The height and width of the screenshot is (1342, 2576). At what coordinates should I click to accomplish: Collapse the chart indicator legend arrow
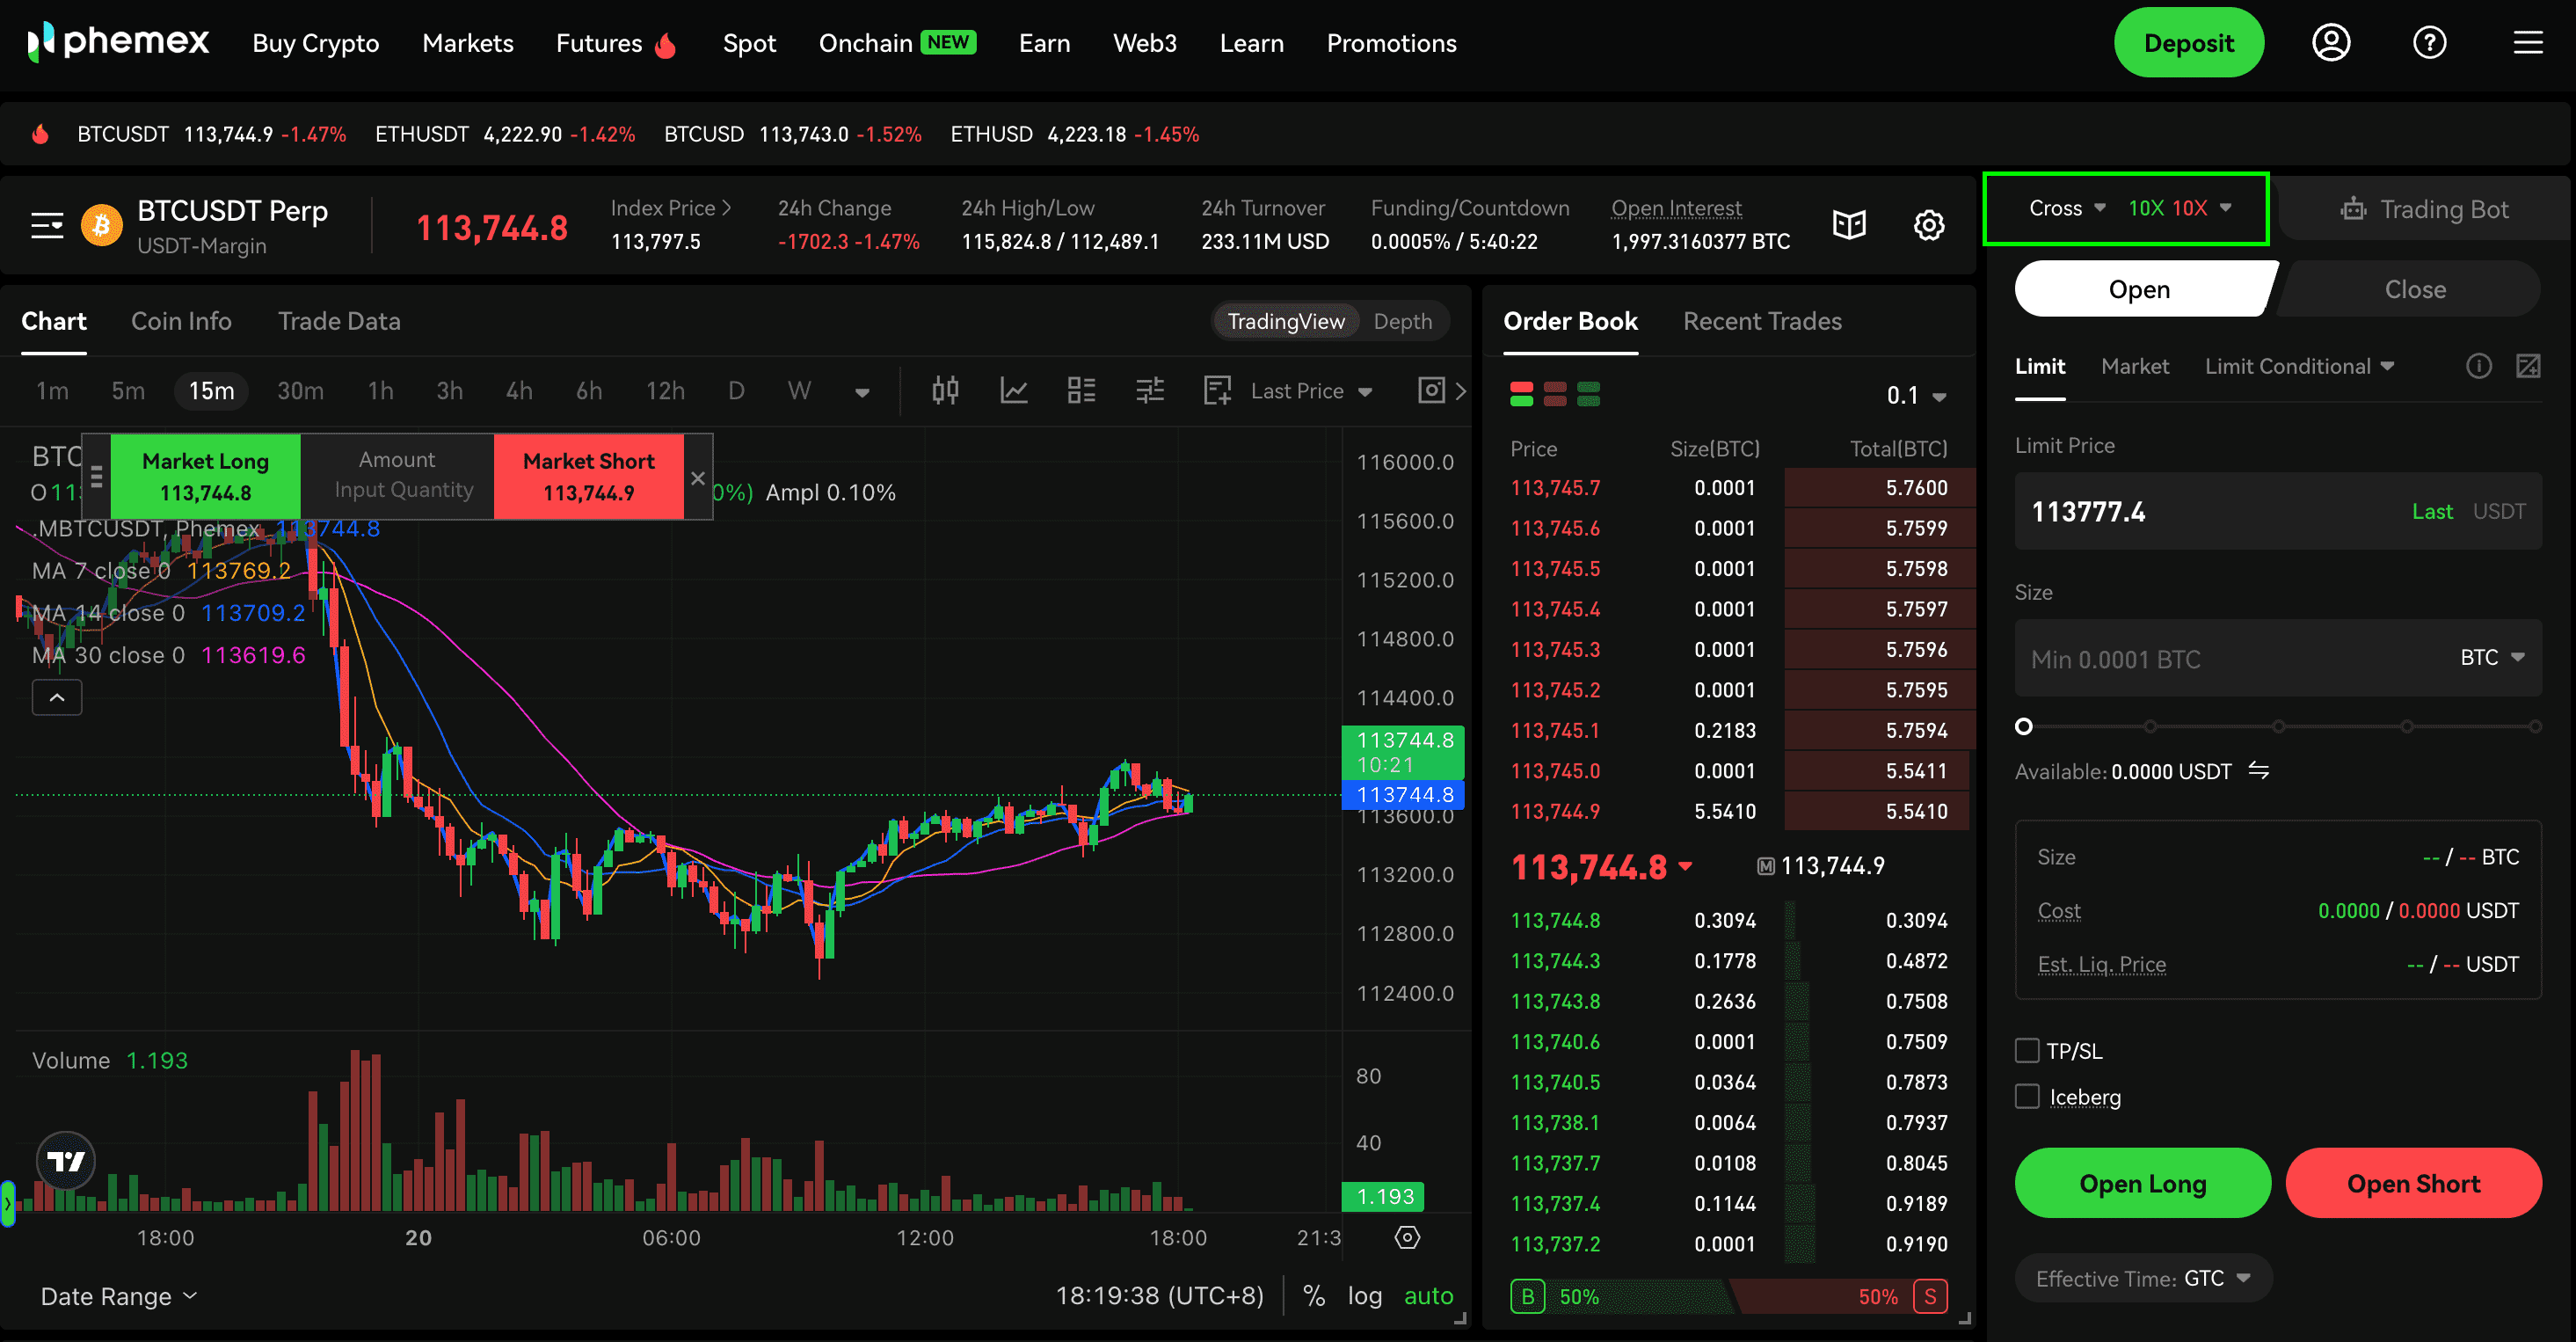click(x=57, y=697)
